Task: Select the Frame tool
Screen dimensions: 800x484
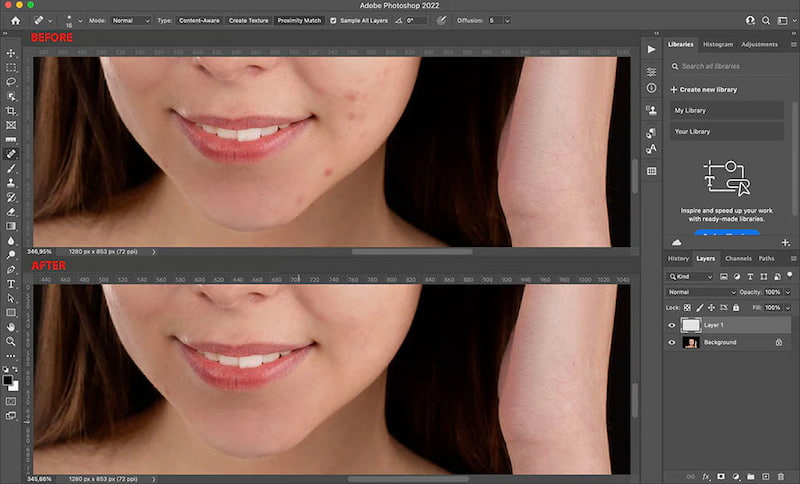Action: point(11,125)
